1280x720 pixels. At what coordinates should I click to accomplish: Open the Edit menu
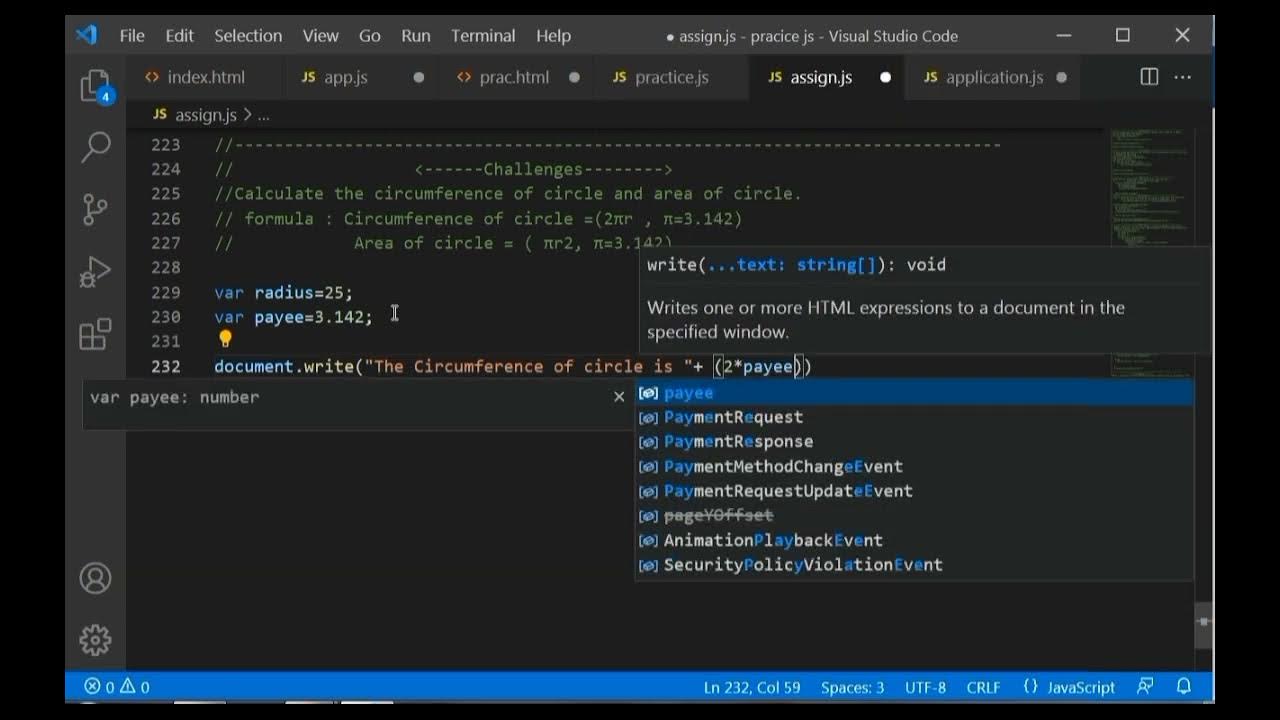coord(179,35)
